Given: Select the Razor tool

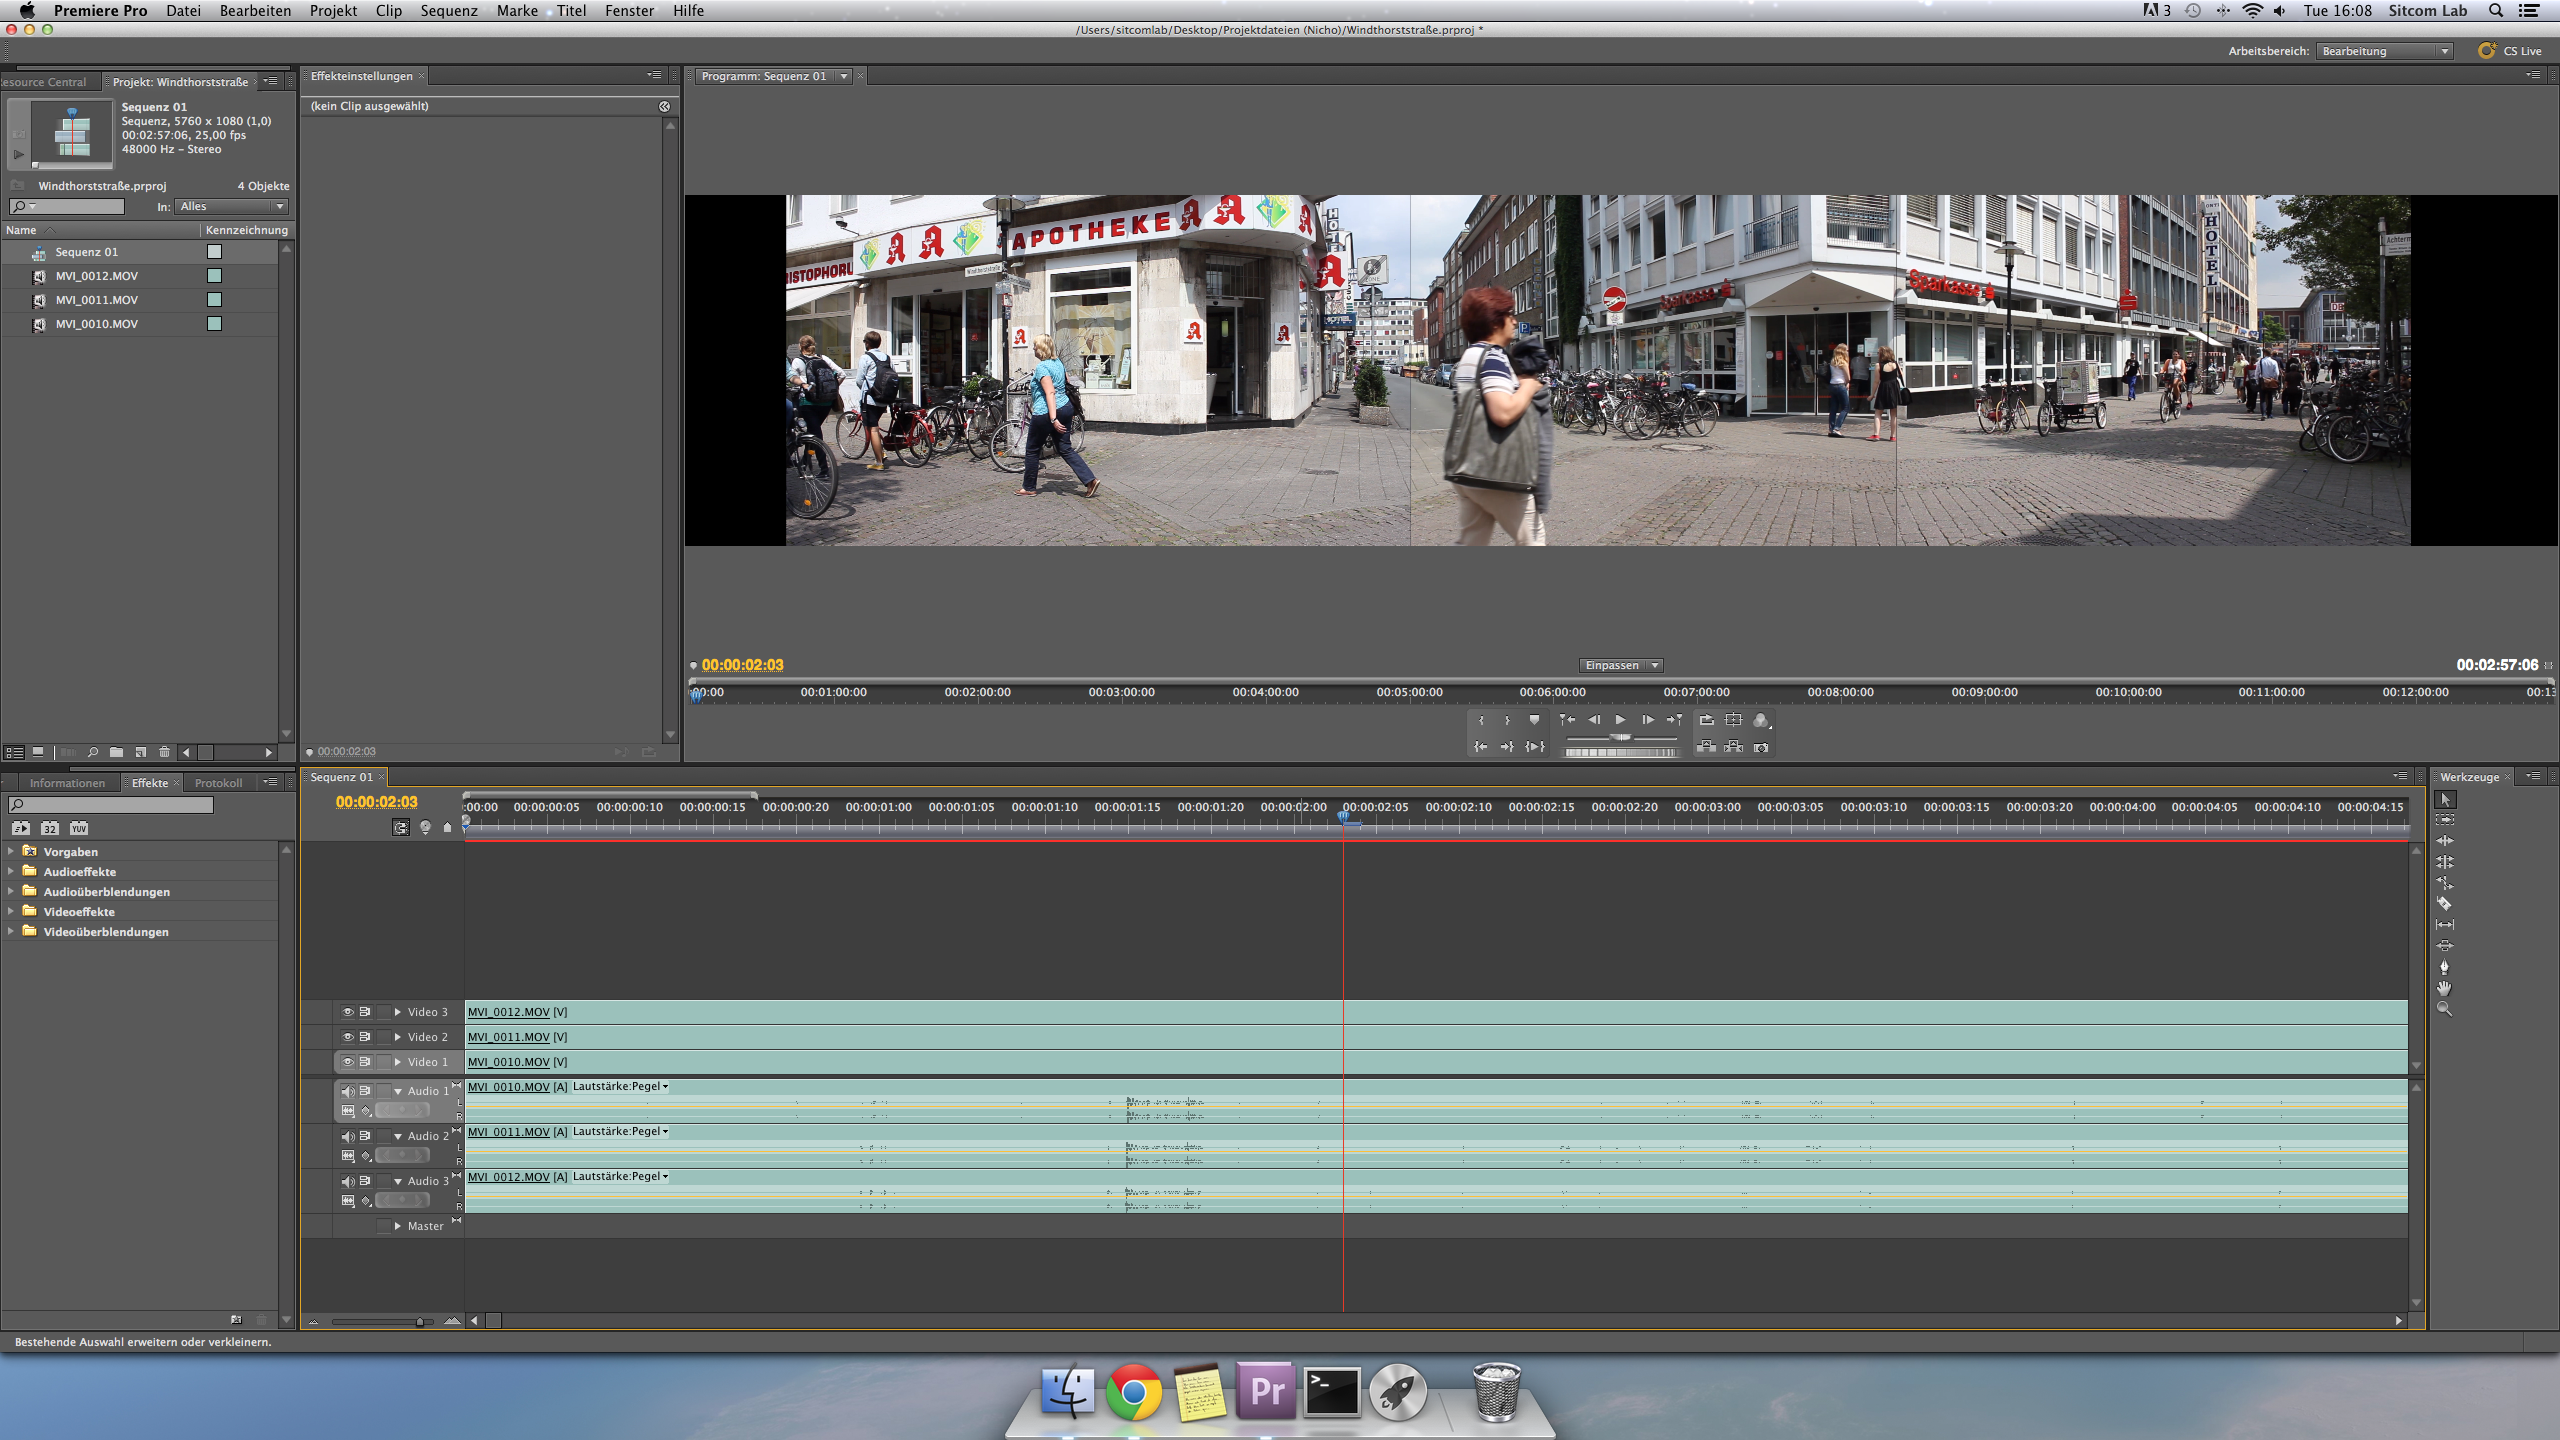Looking at the screenshot, I should (x=2444, y=903).
